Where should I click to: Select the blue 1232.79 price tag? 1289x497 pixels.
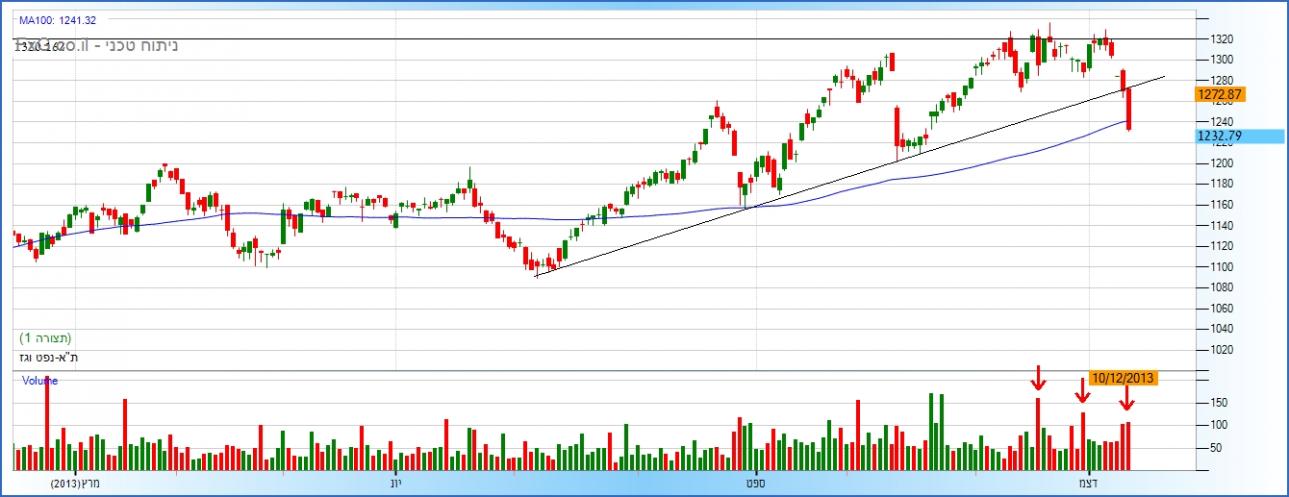pyautogui.click(x=1224, y=136)
